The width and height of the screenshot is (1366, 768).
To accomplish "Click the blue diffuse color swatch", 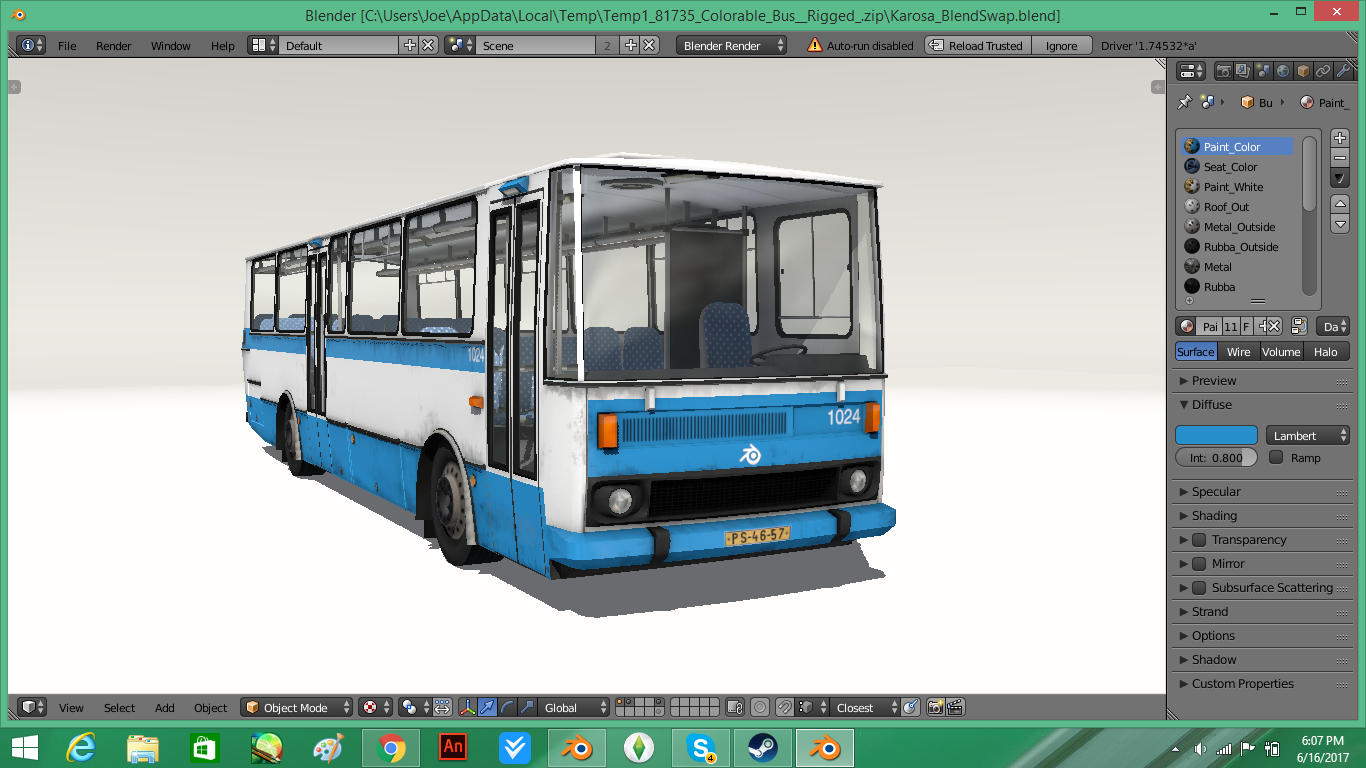I will tap(1216, 435).
